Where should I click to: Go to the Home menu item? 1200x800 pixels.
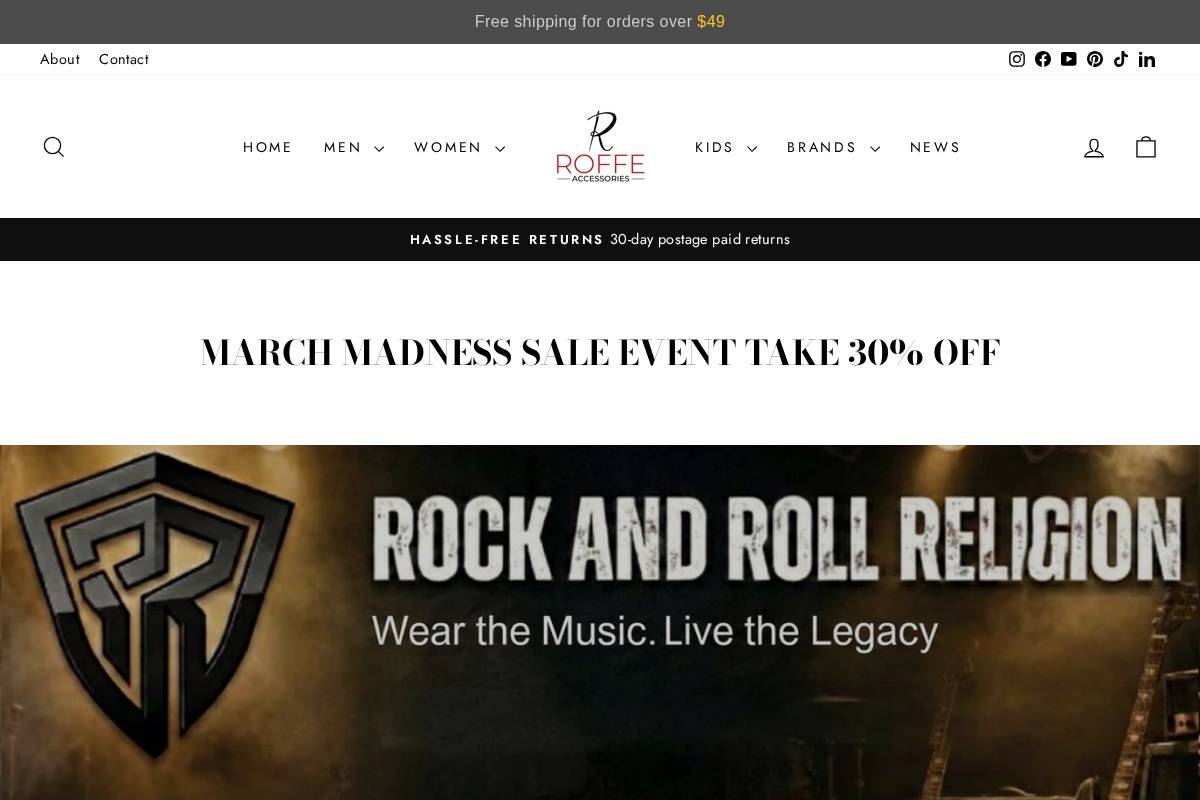click(268, 147)
